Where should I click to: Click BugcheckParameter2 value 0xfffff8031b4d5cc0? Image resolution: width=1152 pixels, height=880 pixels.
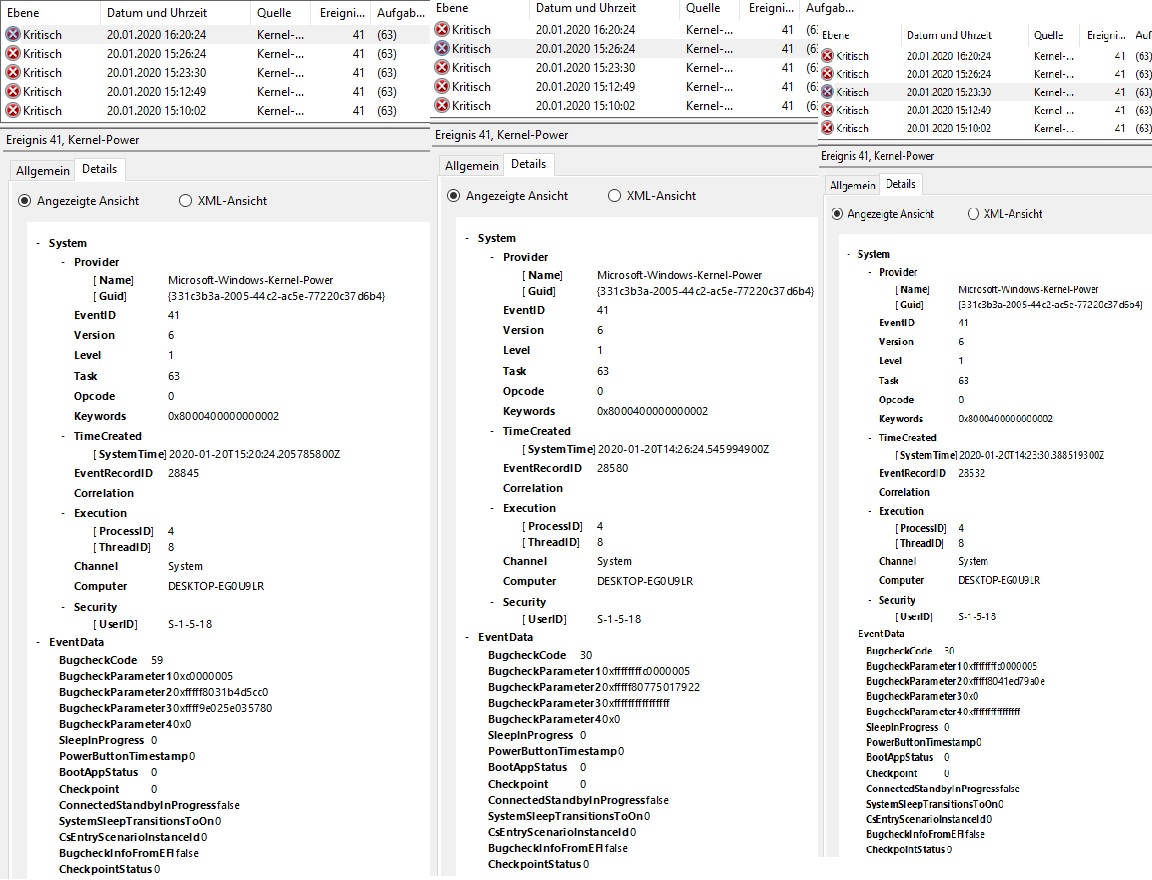219,692
